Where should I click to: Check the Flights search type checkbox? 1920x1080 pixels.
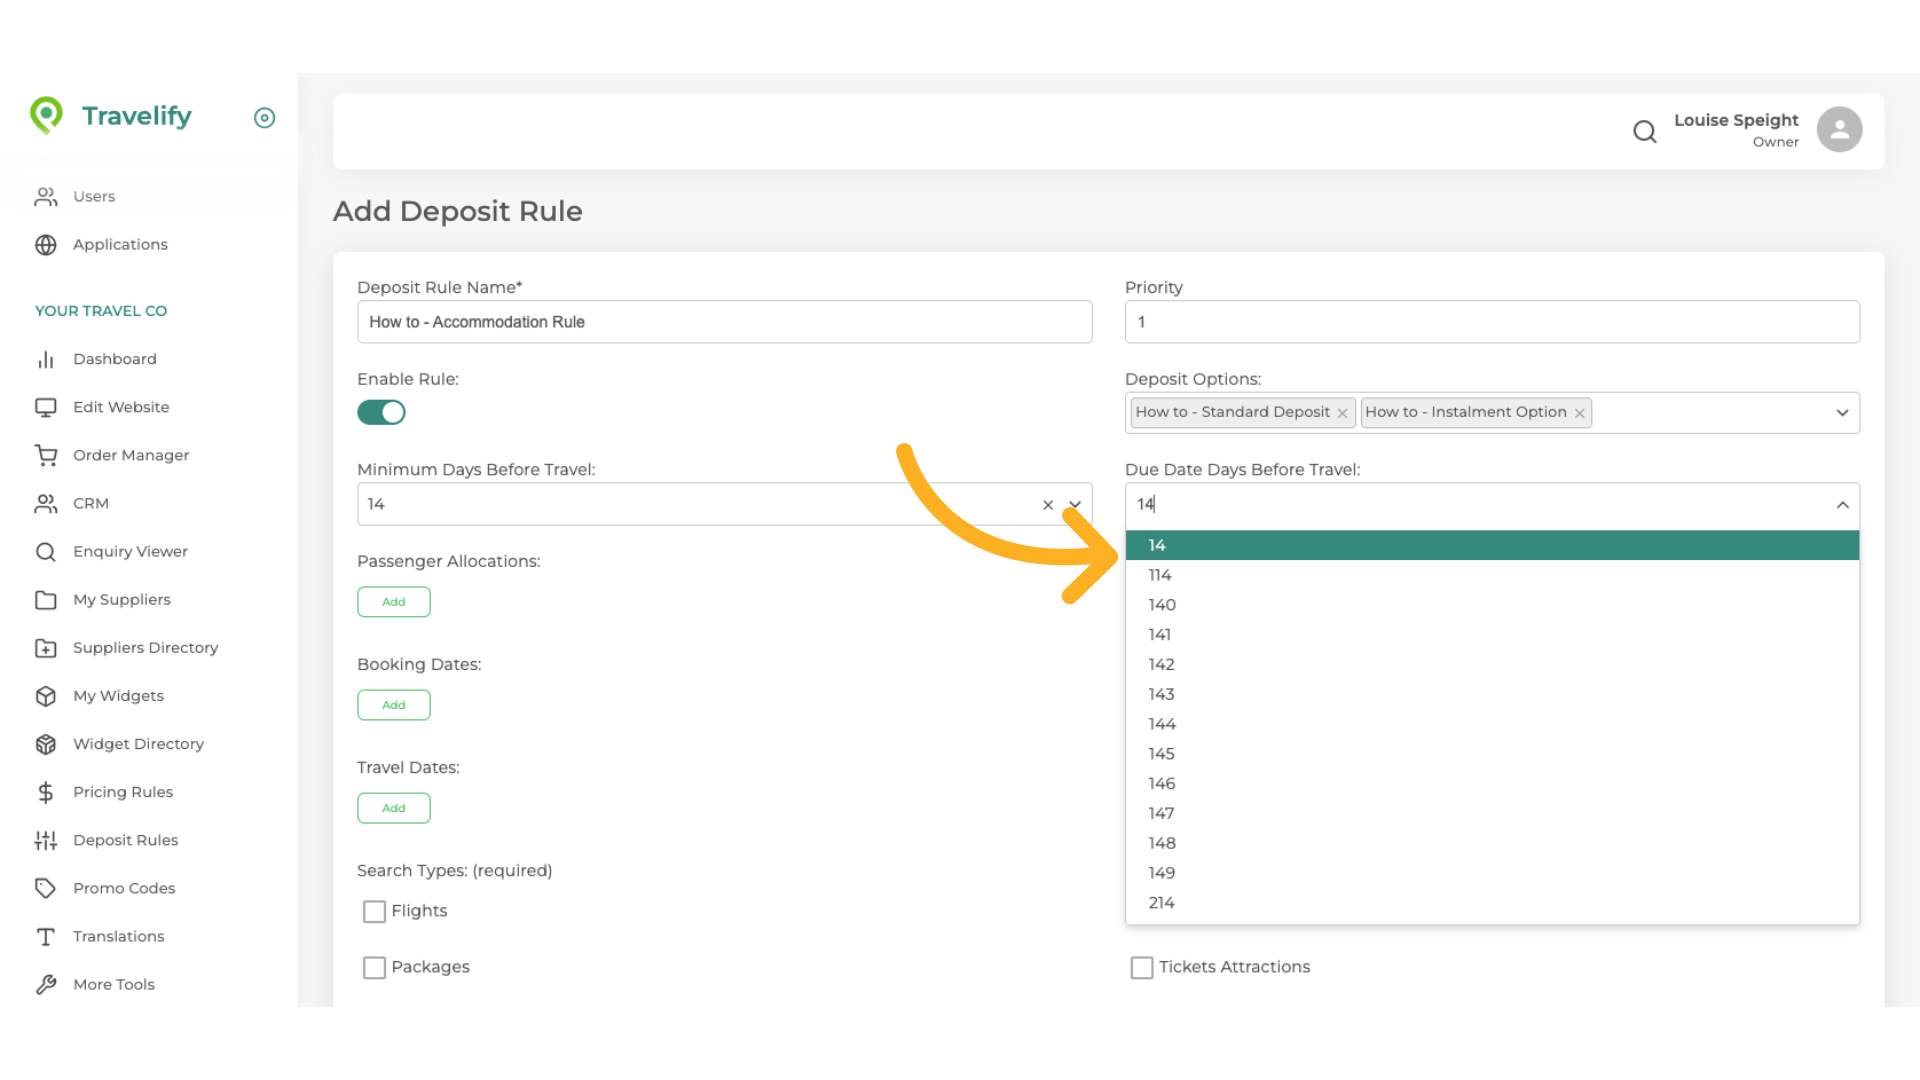374,911
